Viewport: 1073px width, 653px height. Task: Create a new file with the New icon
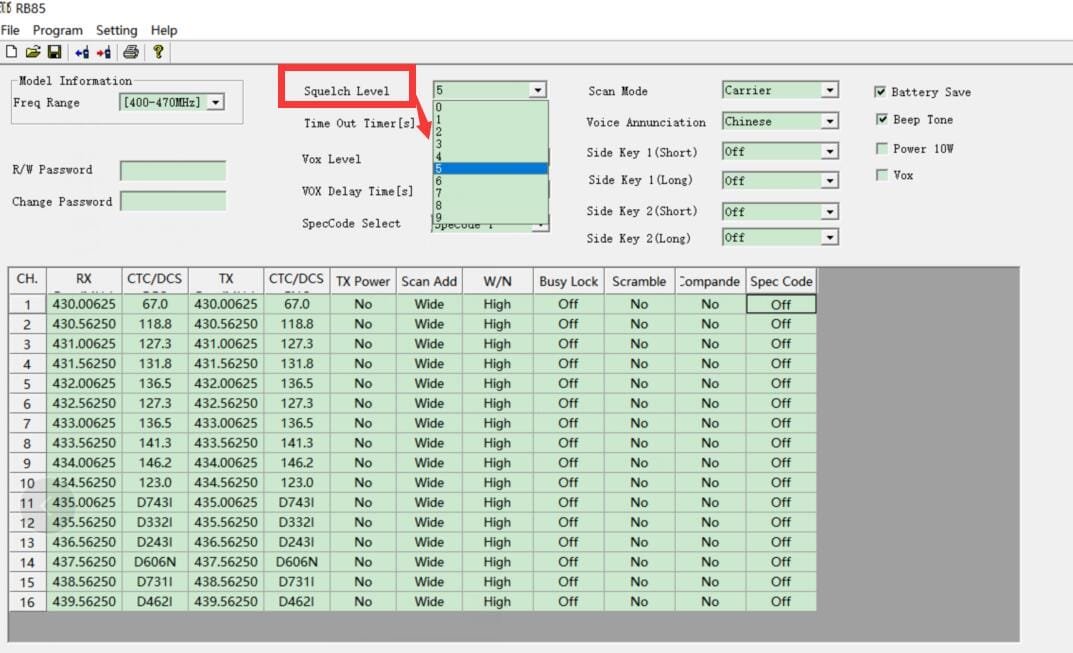tap(11, 52)
